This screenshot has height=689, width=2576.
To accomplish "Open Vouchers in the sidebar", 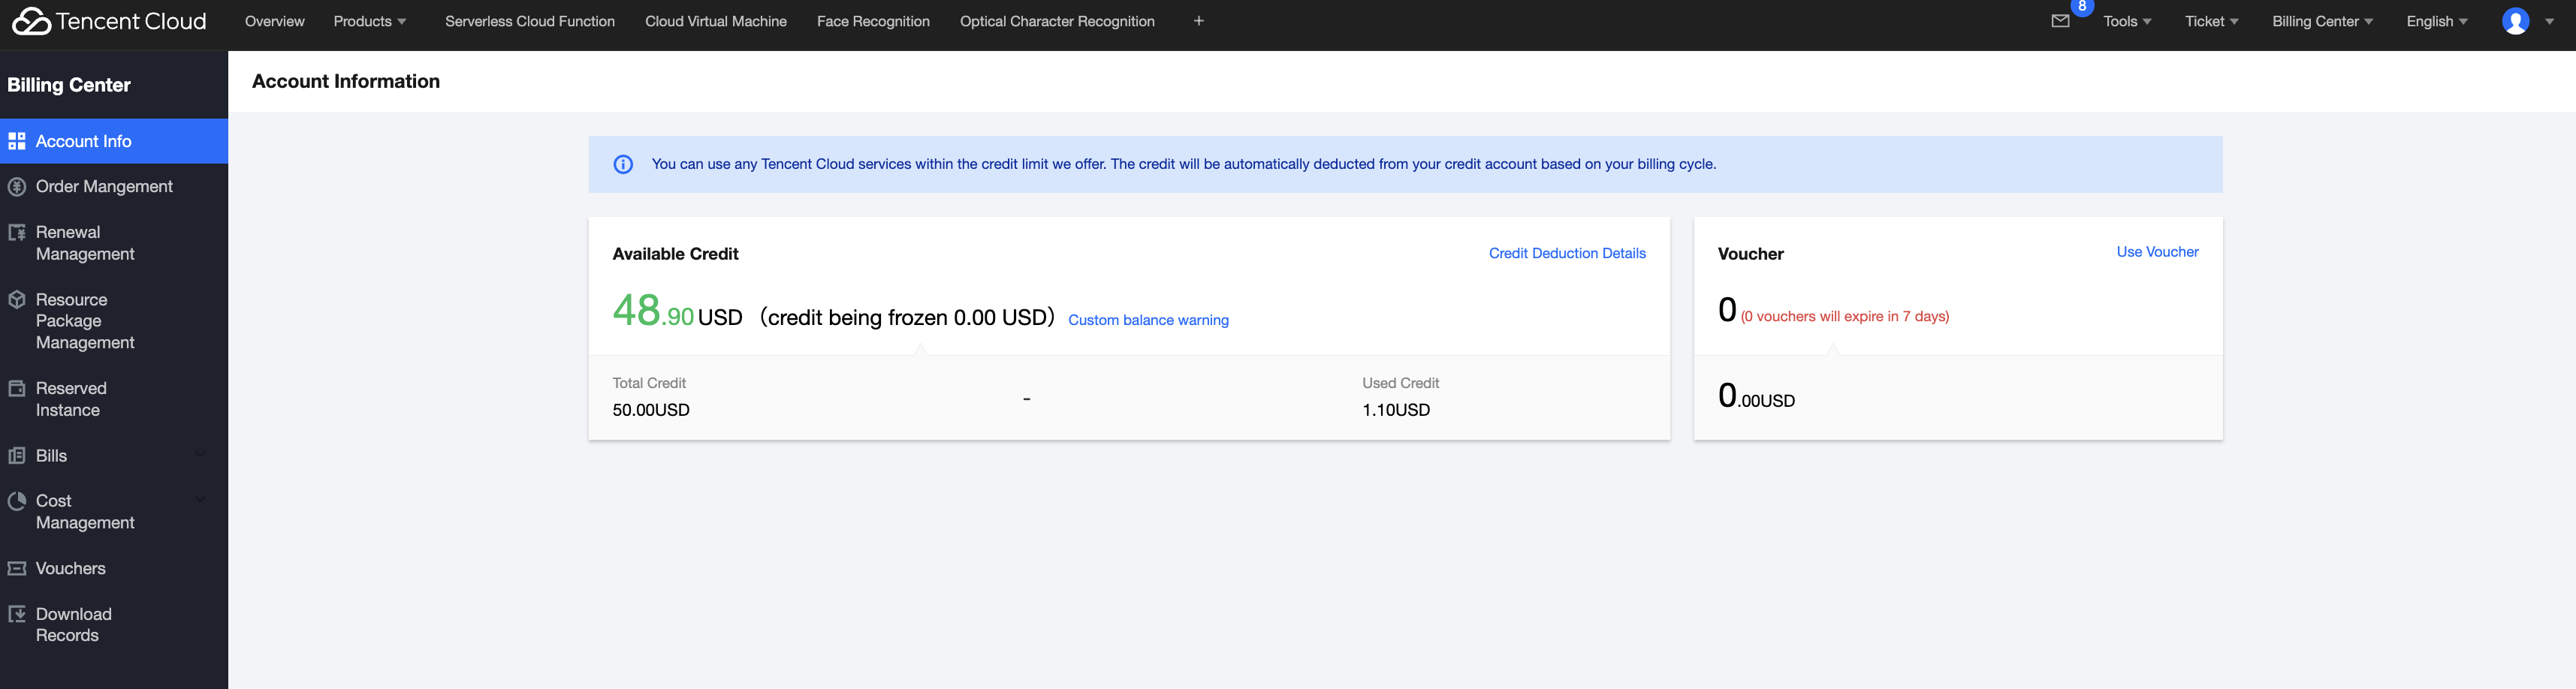I will click(x=114, y=569).
